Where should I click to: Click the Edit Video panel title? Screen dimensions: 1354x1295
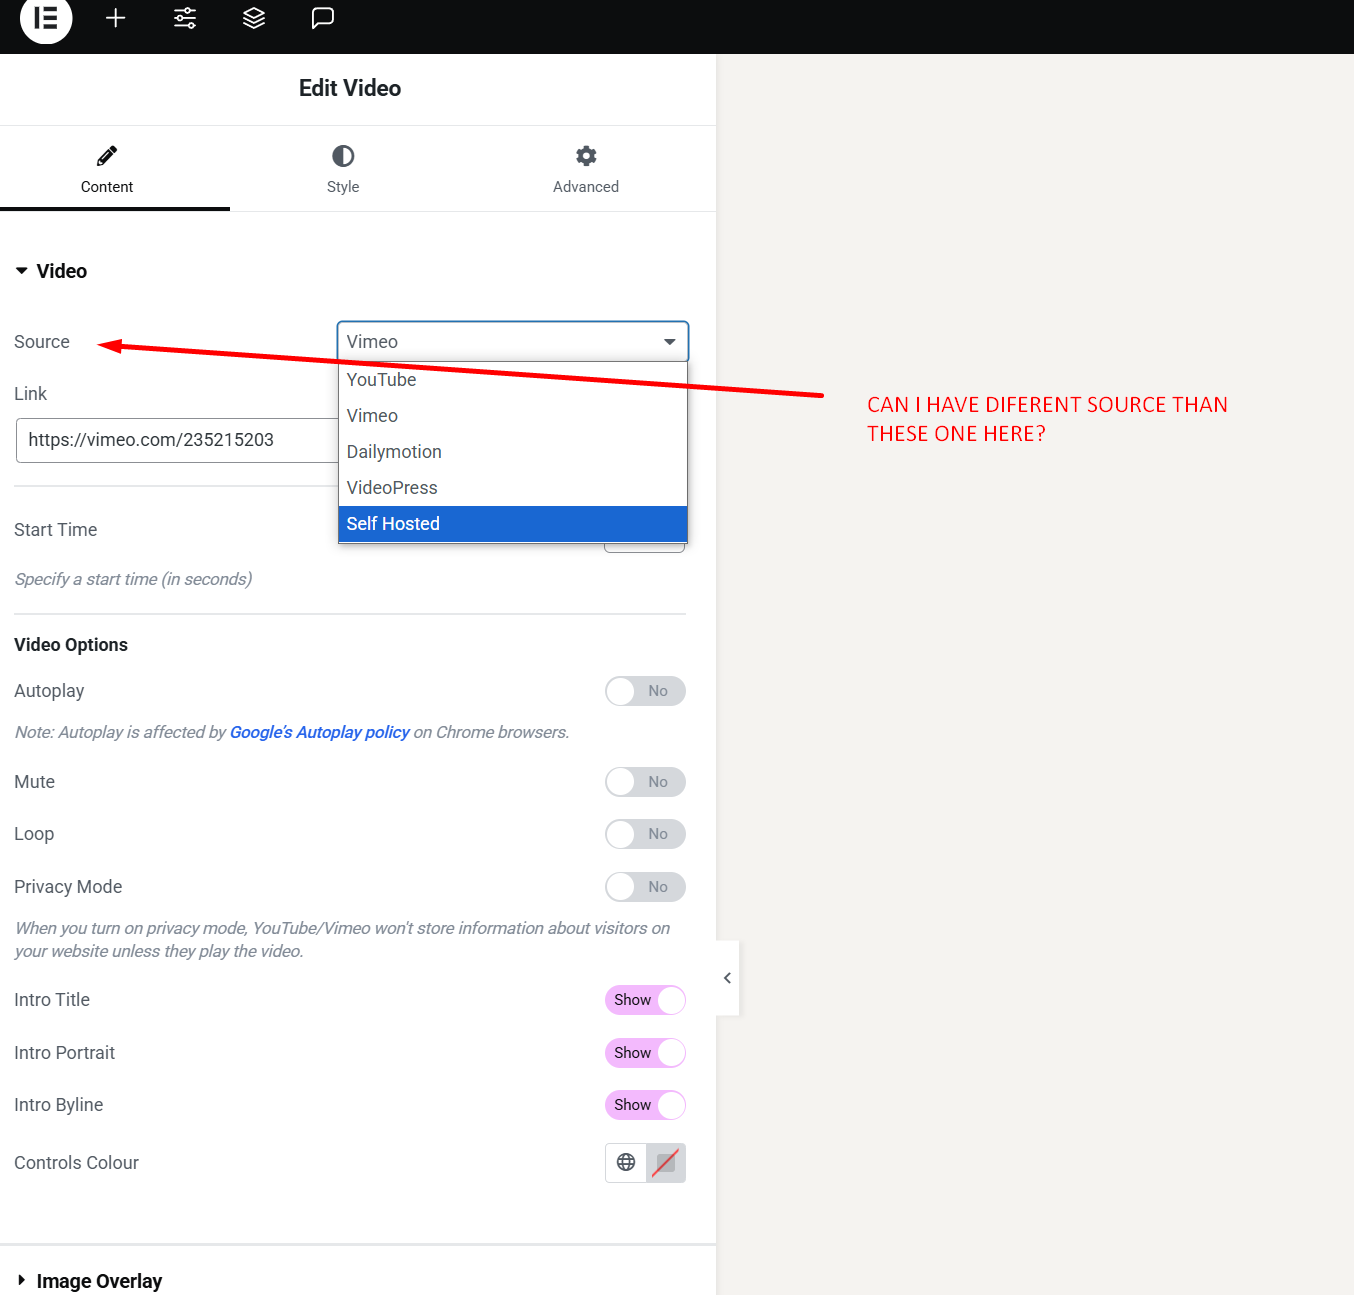click(350, 88)
